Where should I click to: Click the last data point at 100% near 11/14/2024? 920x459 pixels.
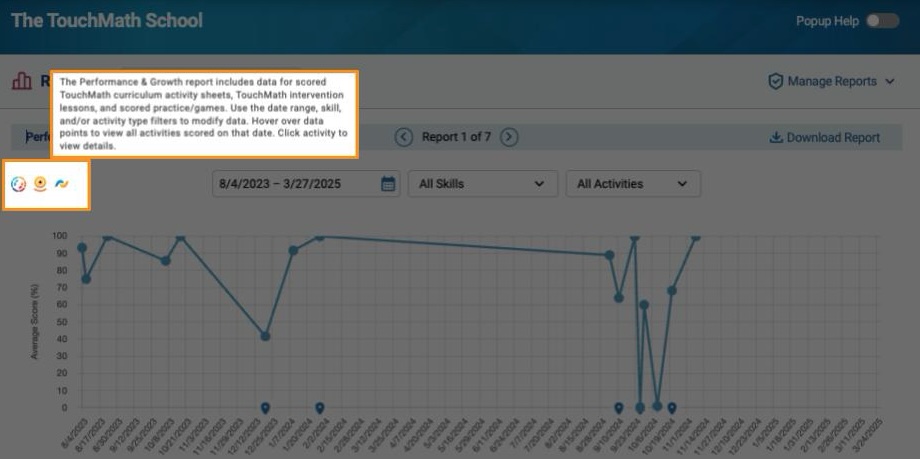coord(696,237)
